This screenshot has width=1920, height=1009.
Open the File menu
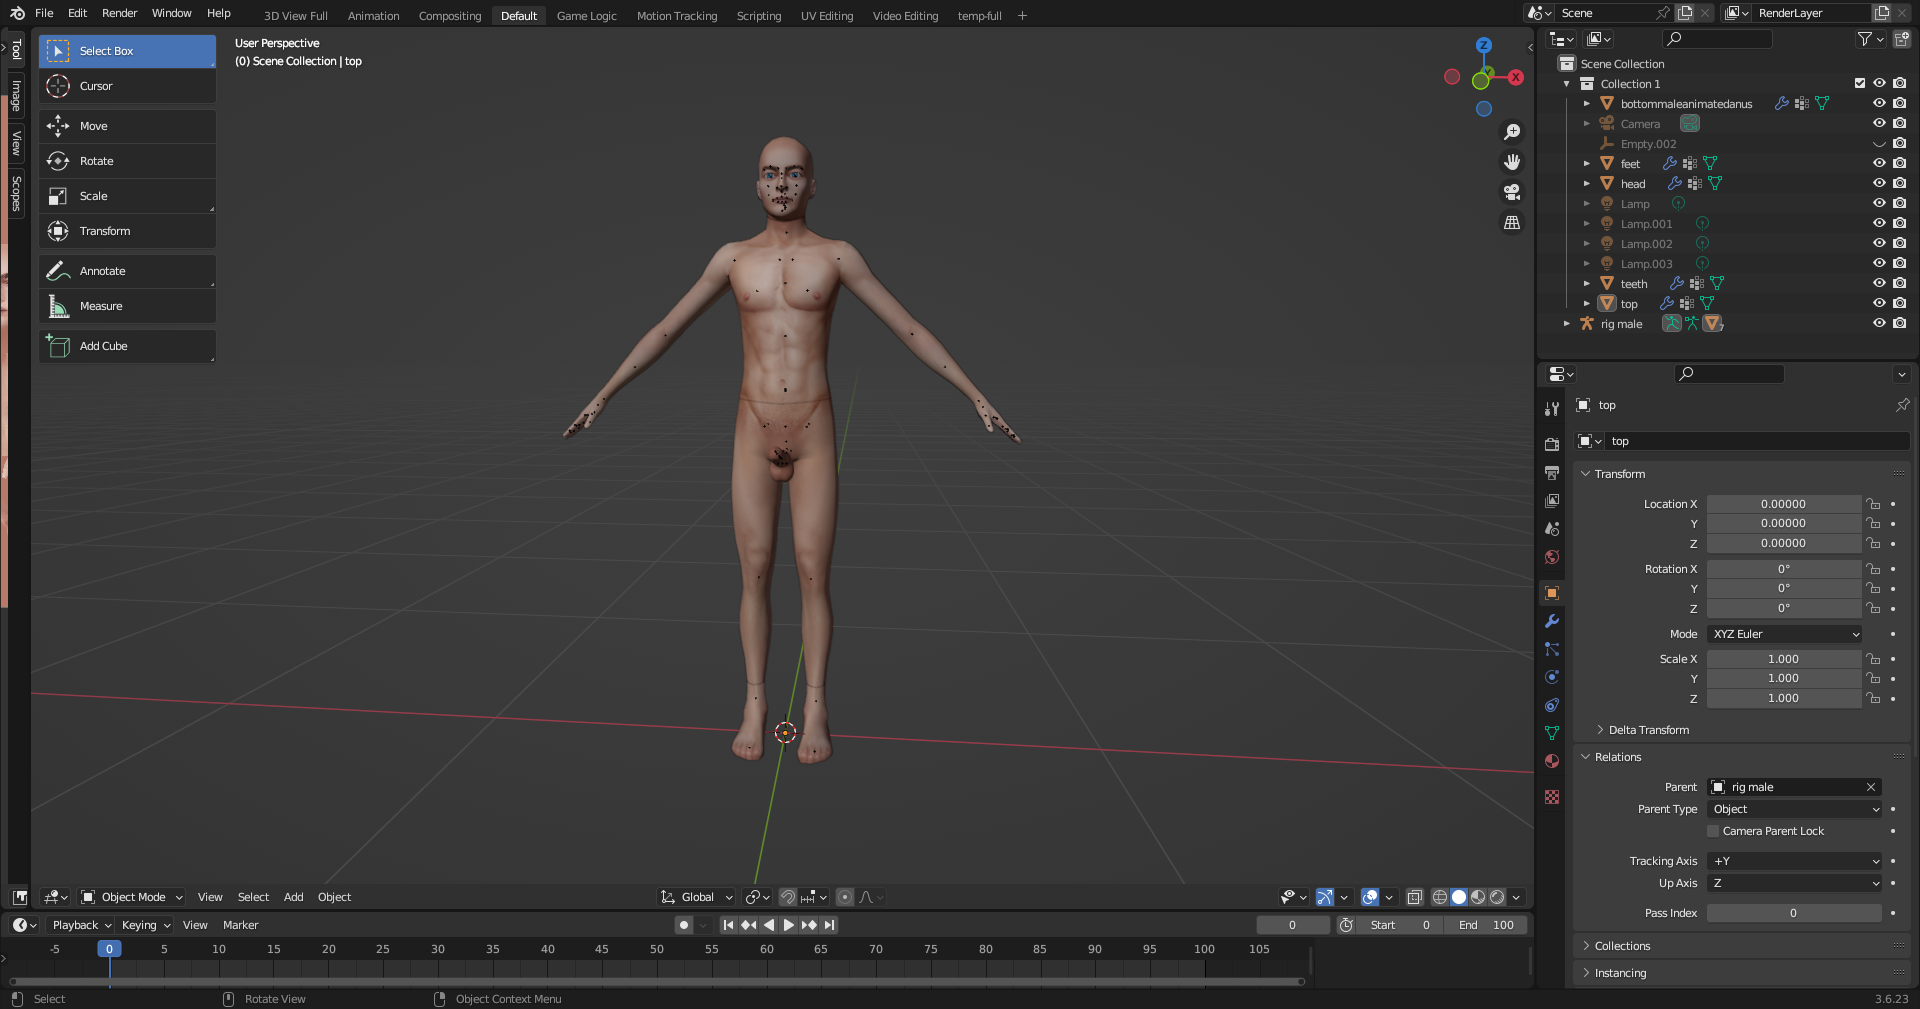tap(44, 13)
